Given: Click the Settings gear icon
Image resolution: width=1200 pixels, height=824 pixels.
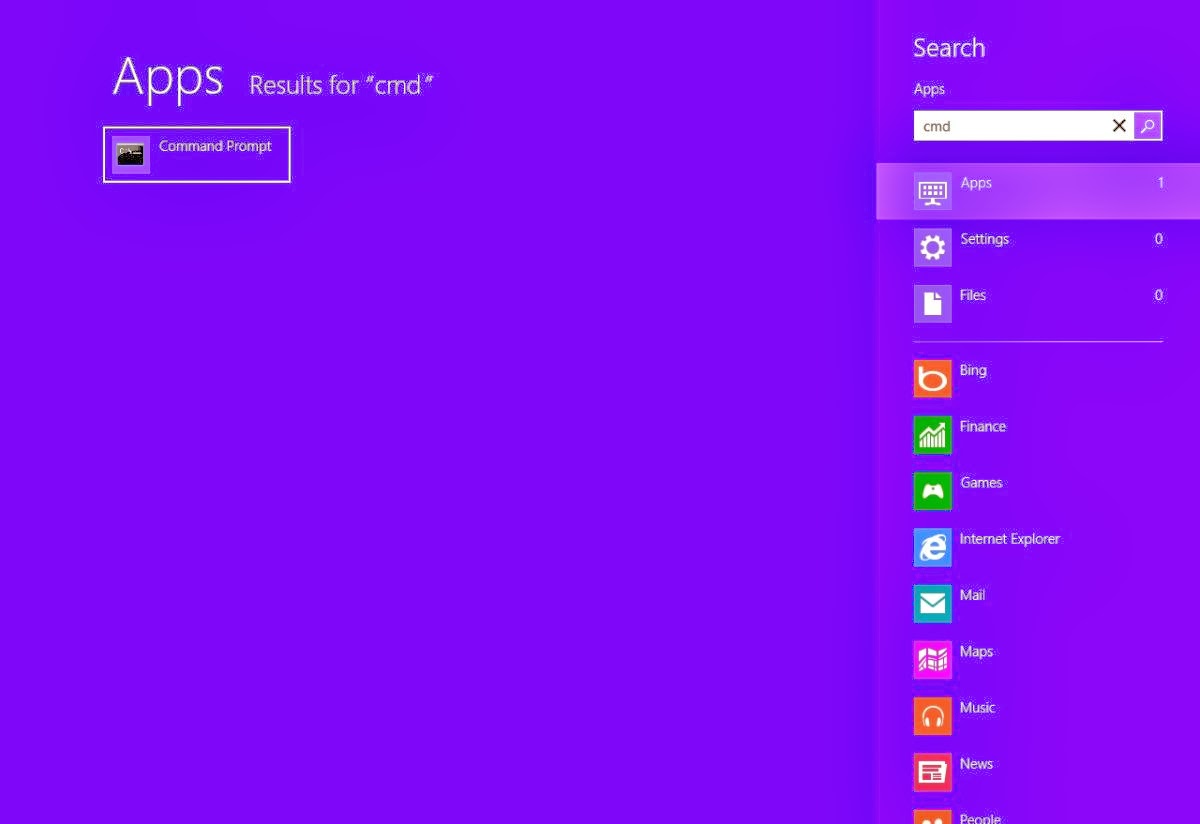Looking at the screenshot, I should (932, 247).
